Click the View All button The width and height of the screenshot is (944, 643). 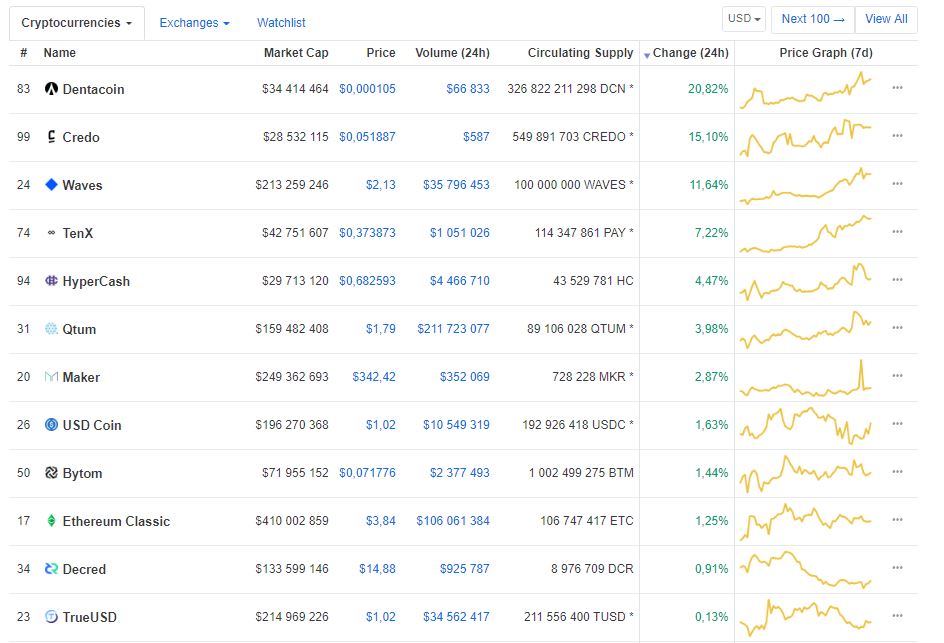886,19
